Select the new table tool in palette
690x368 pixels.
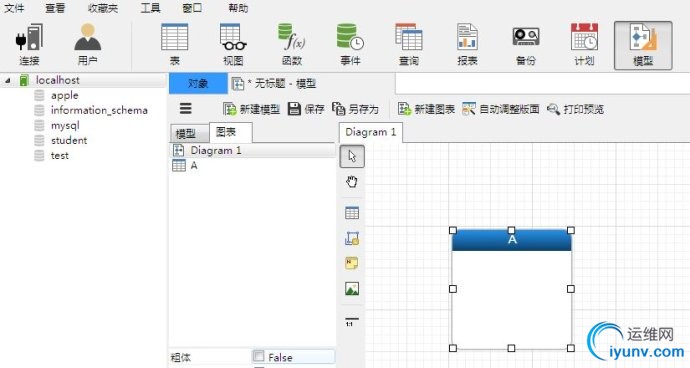352,213
